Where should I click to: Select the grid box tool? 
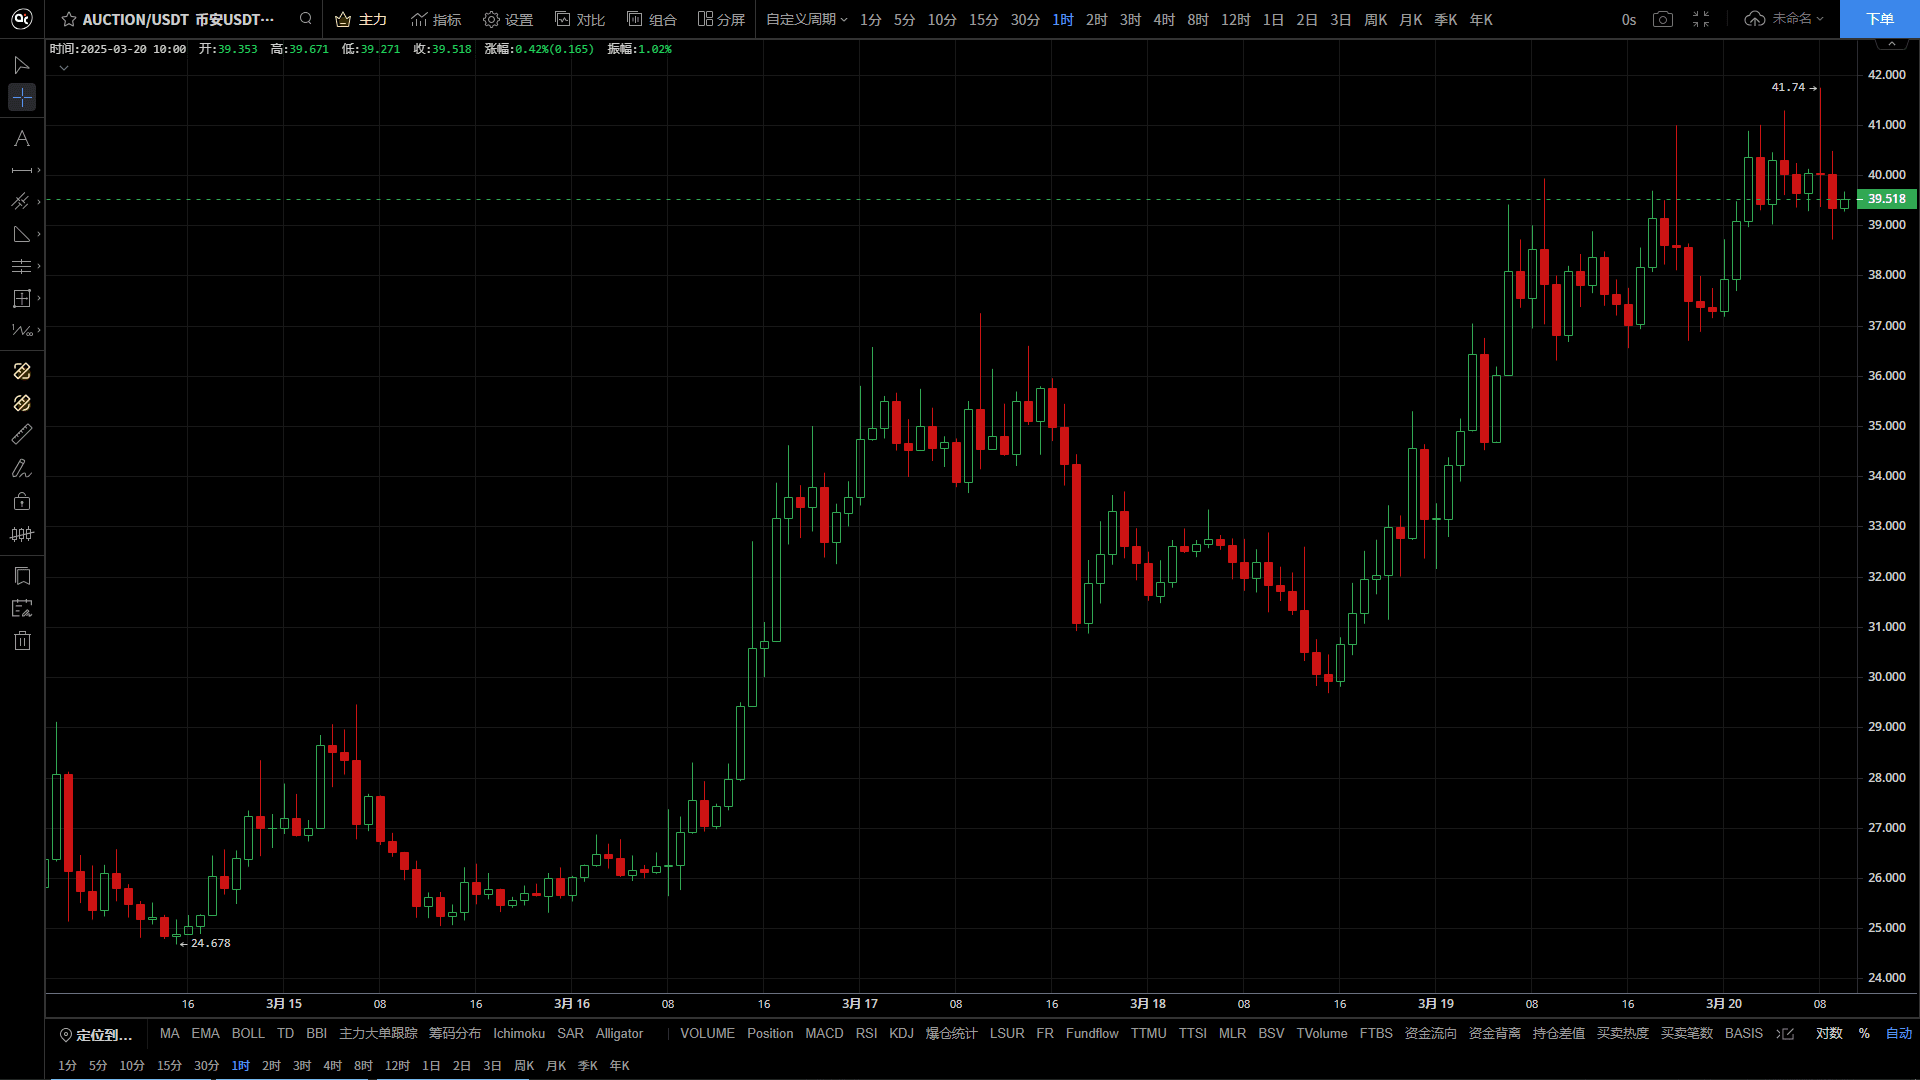pyautogui.click(x=21, y=298)
